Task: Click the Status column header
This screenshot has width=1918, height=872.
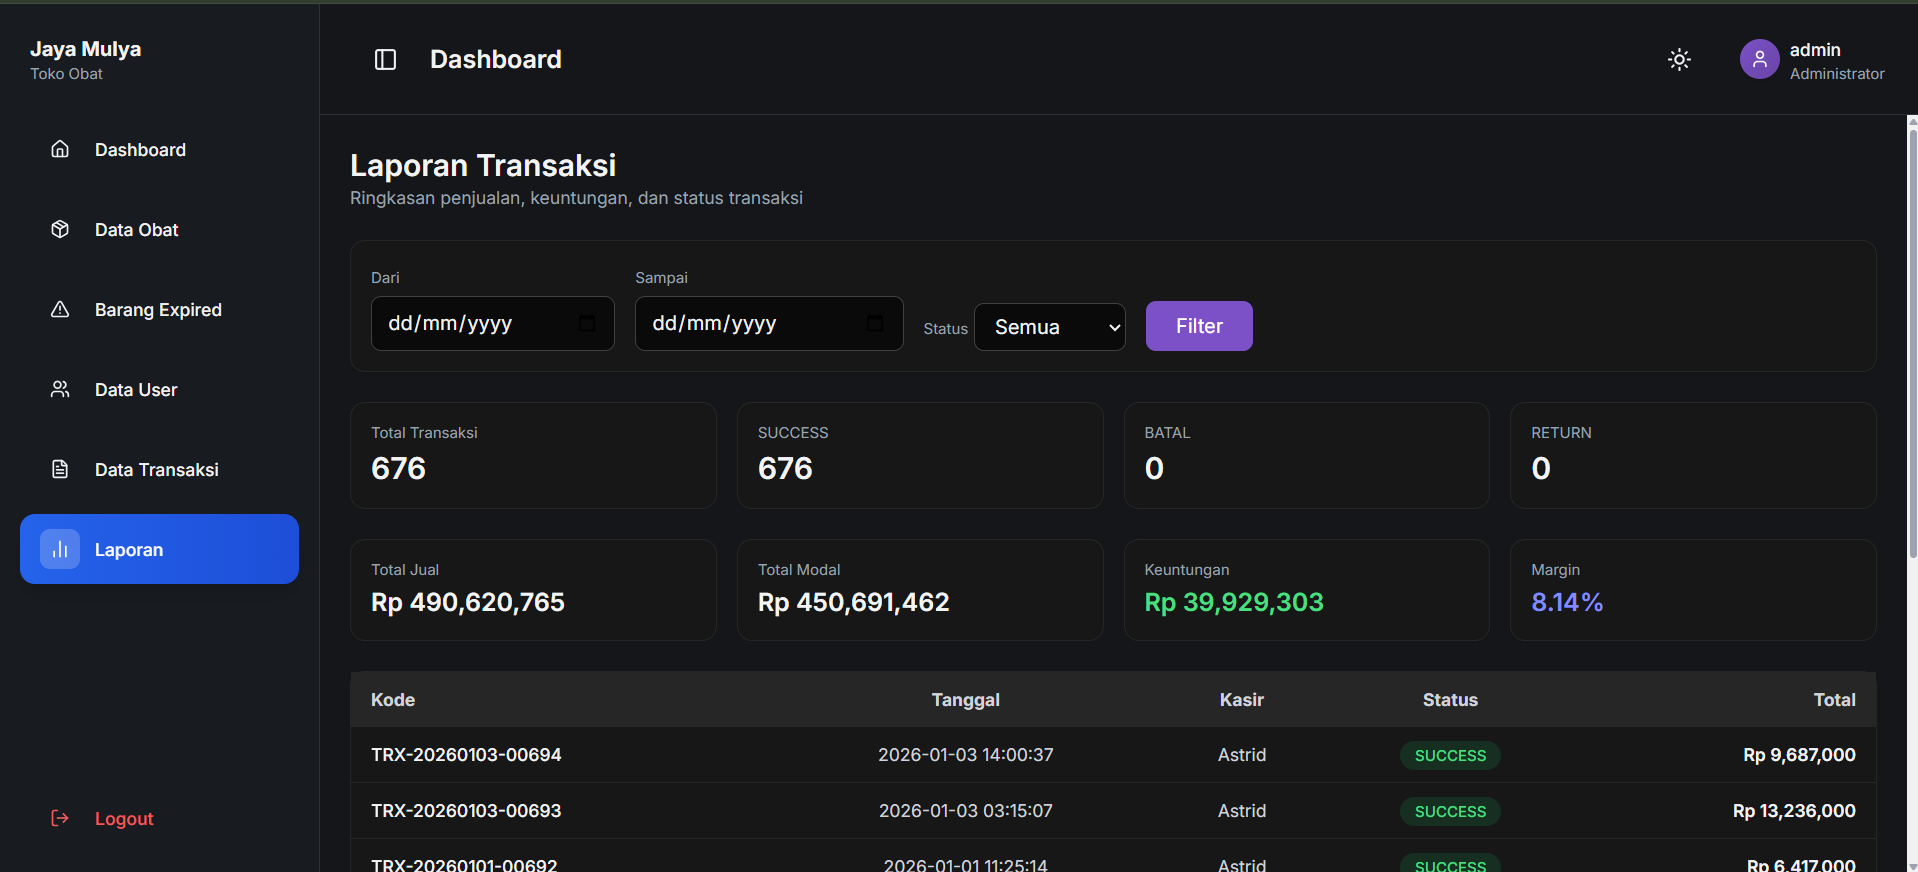Action: tap(1450, 699)
